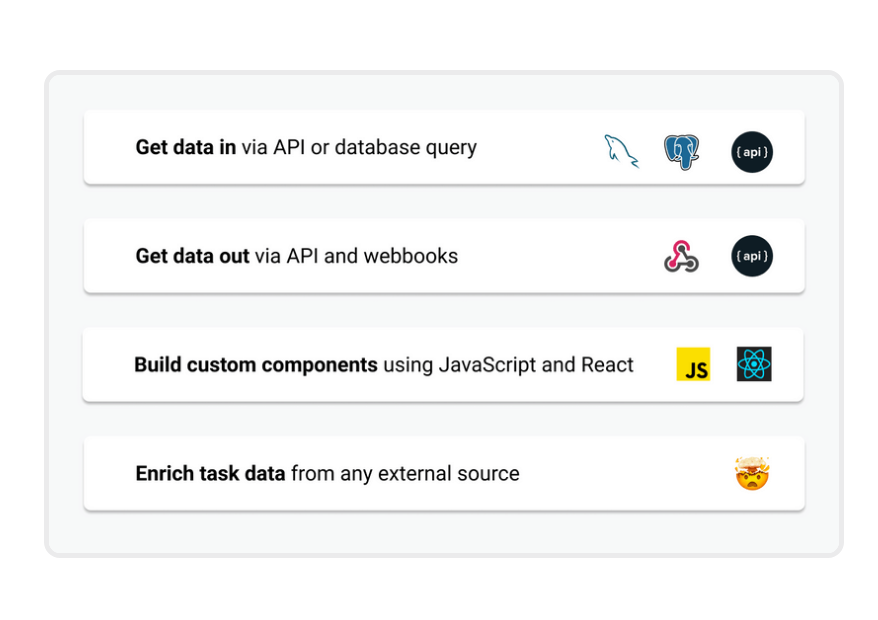Click the 'via API or database query' text
Image resolution: width=878 pixels, height=620 pixels.
coord(359,148)
